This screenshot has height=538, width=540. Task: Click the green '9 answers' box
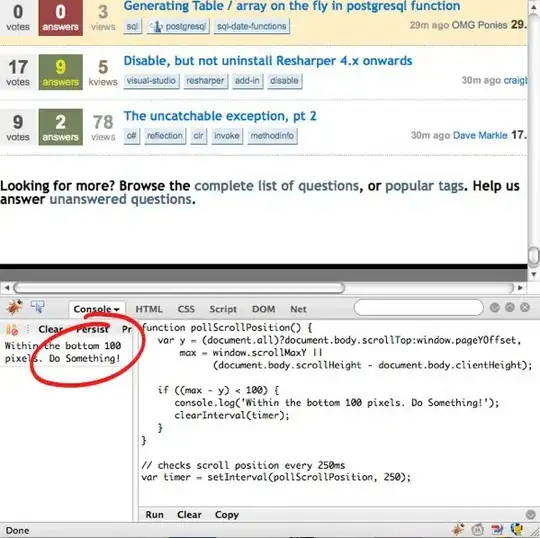(61, 72)
